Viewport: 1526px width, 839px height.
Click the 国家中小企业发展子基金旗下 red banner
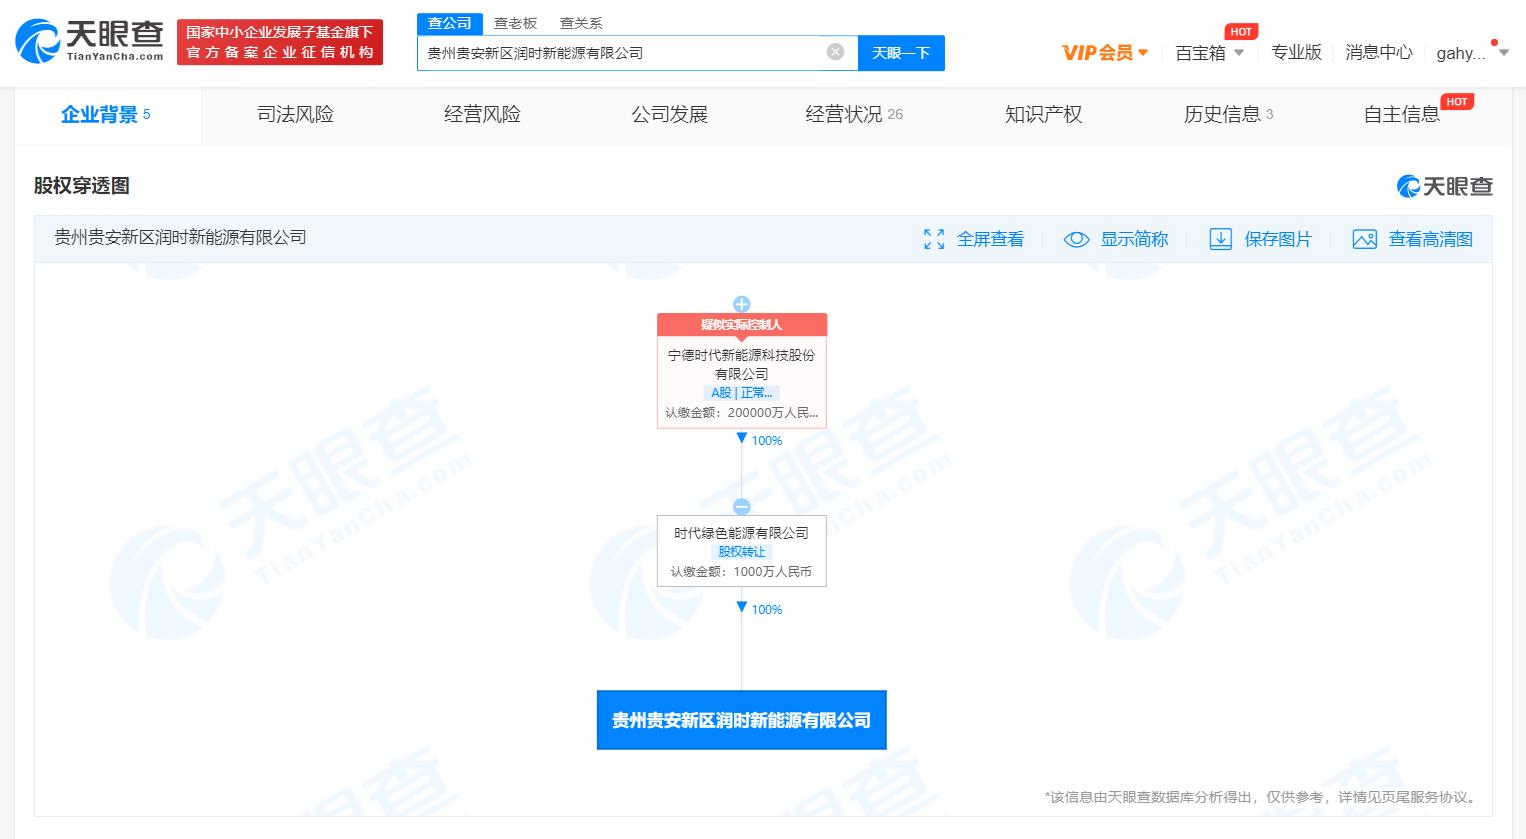coord(280,42)
